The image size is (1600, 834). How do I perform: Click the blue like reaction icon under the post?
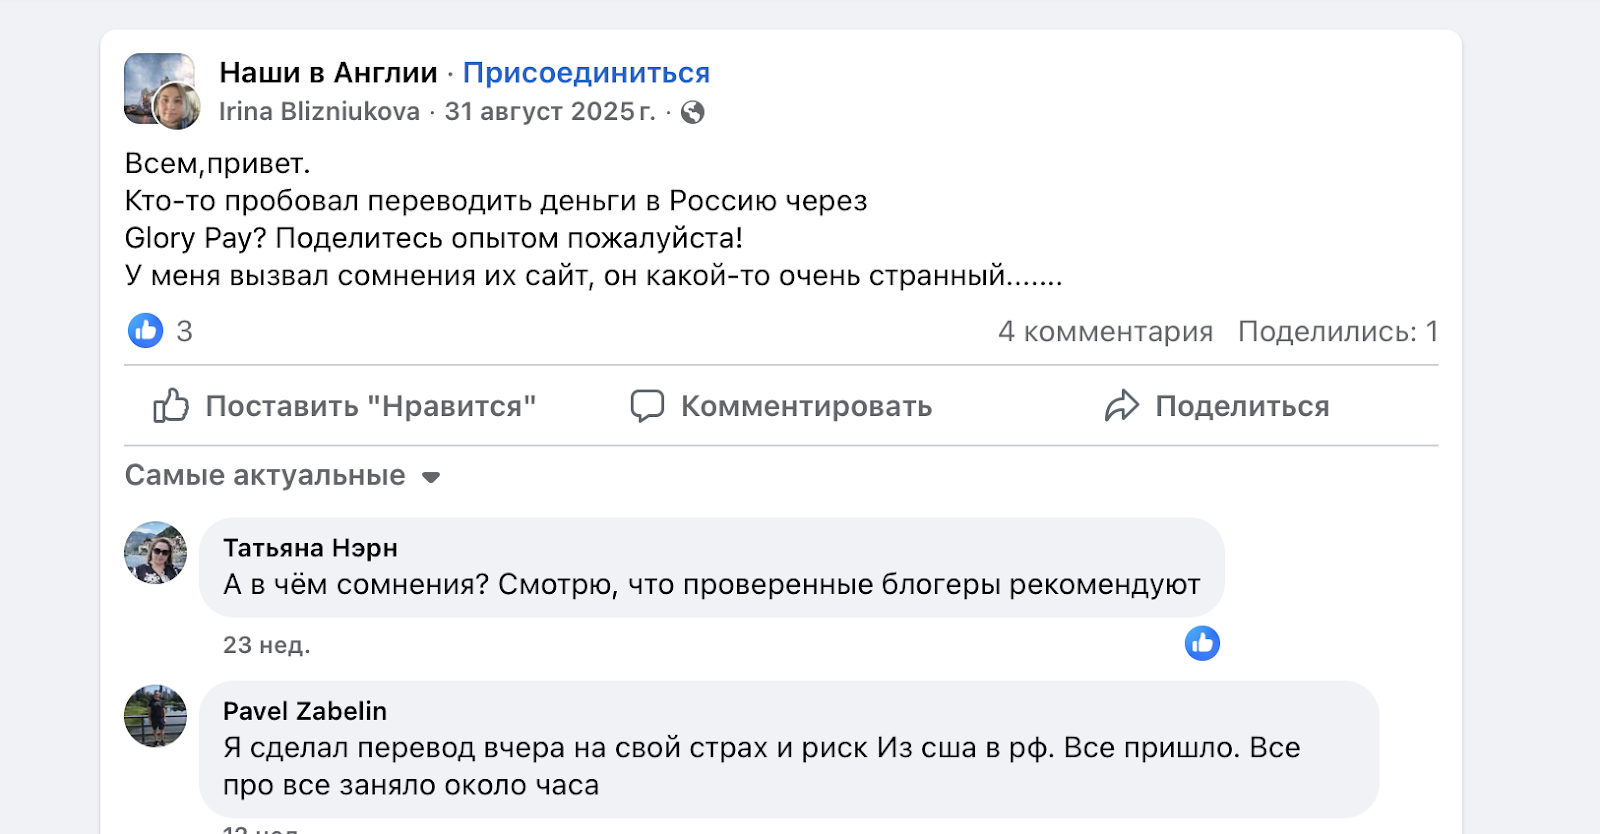click(146, 330)
